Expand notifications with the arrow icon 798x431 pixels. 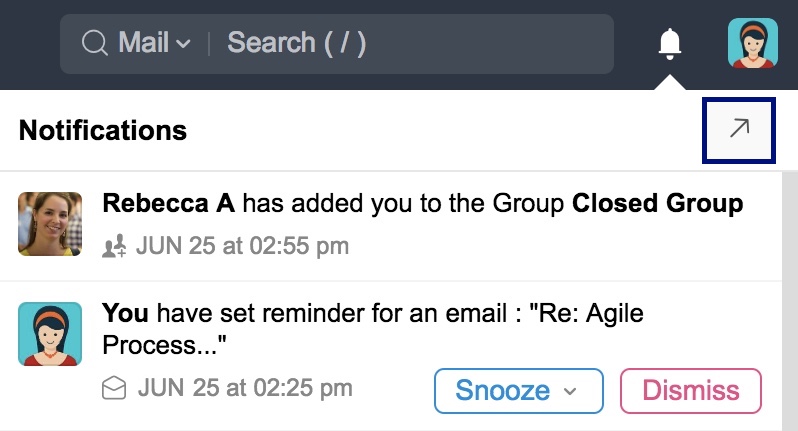click(739, 129)
